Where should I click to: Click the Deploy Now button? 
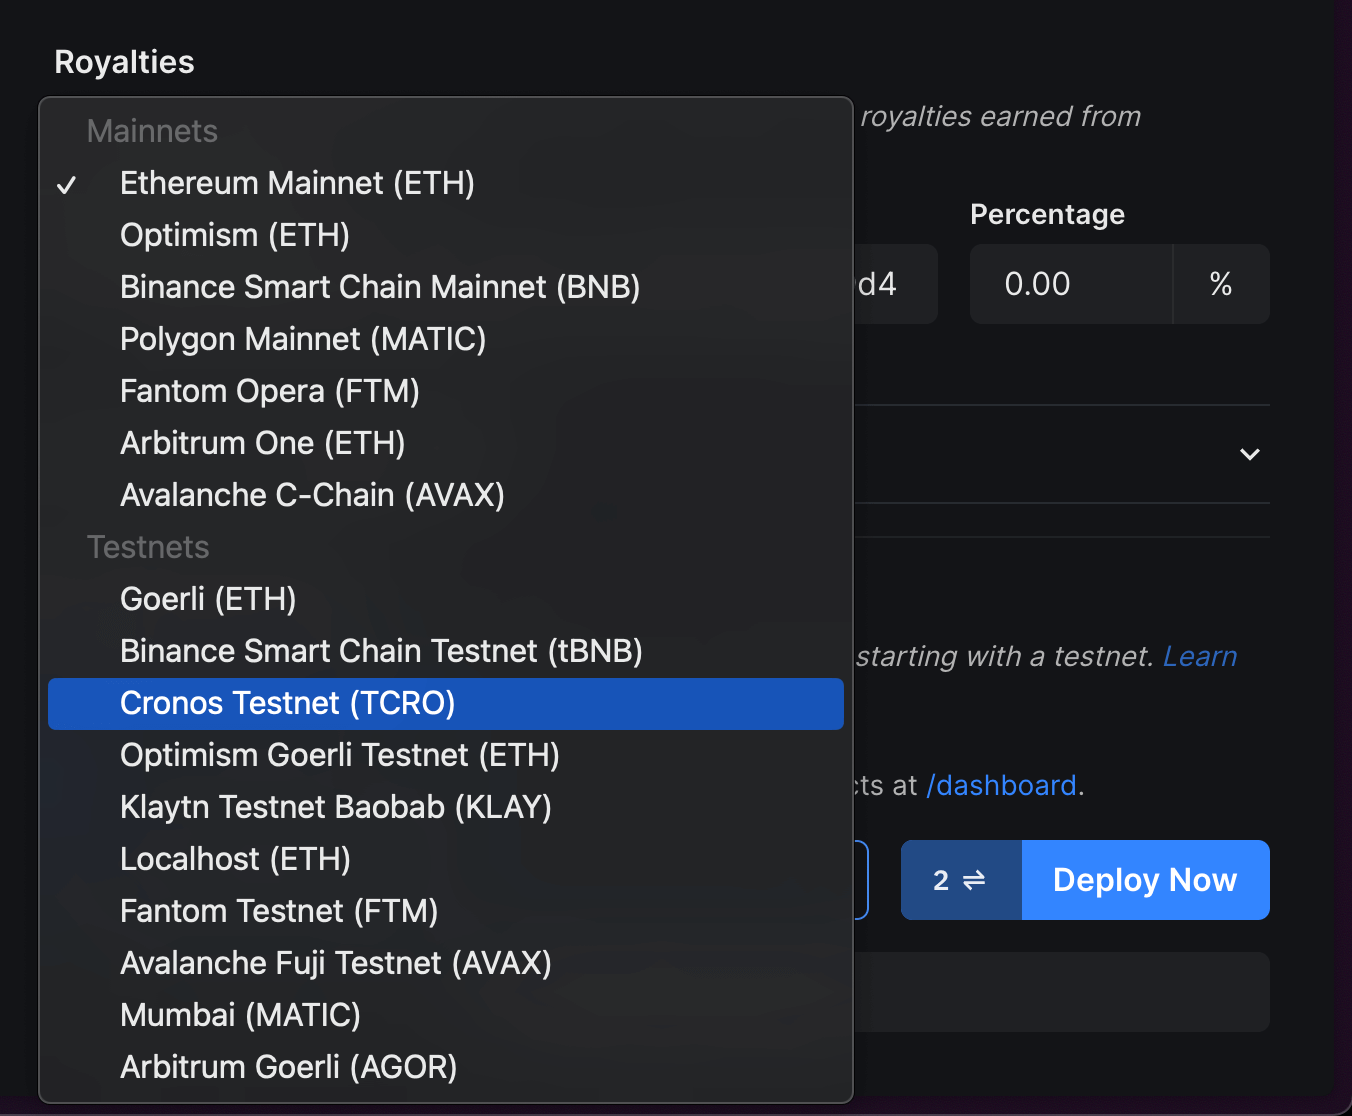(1144, 880)
